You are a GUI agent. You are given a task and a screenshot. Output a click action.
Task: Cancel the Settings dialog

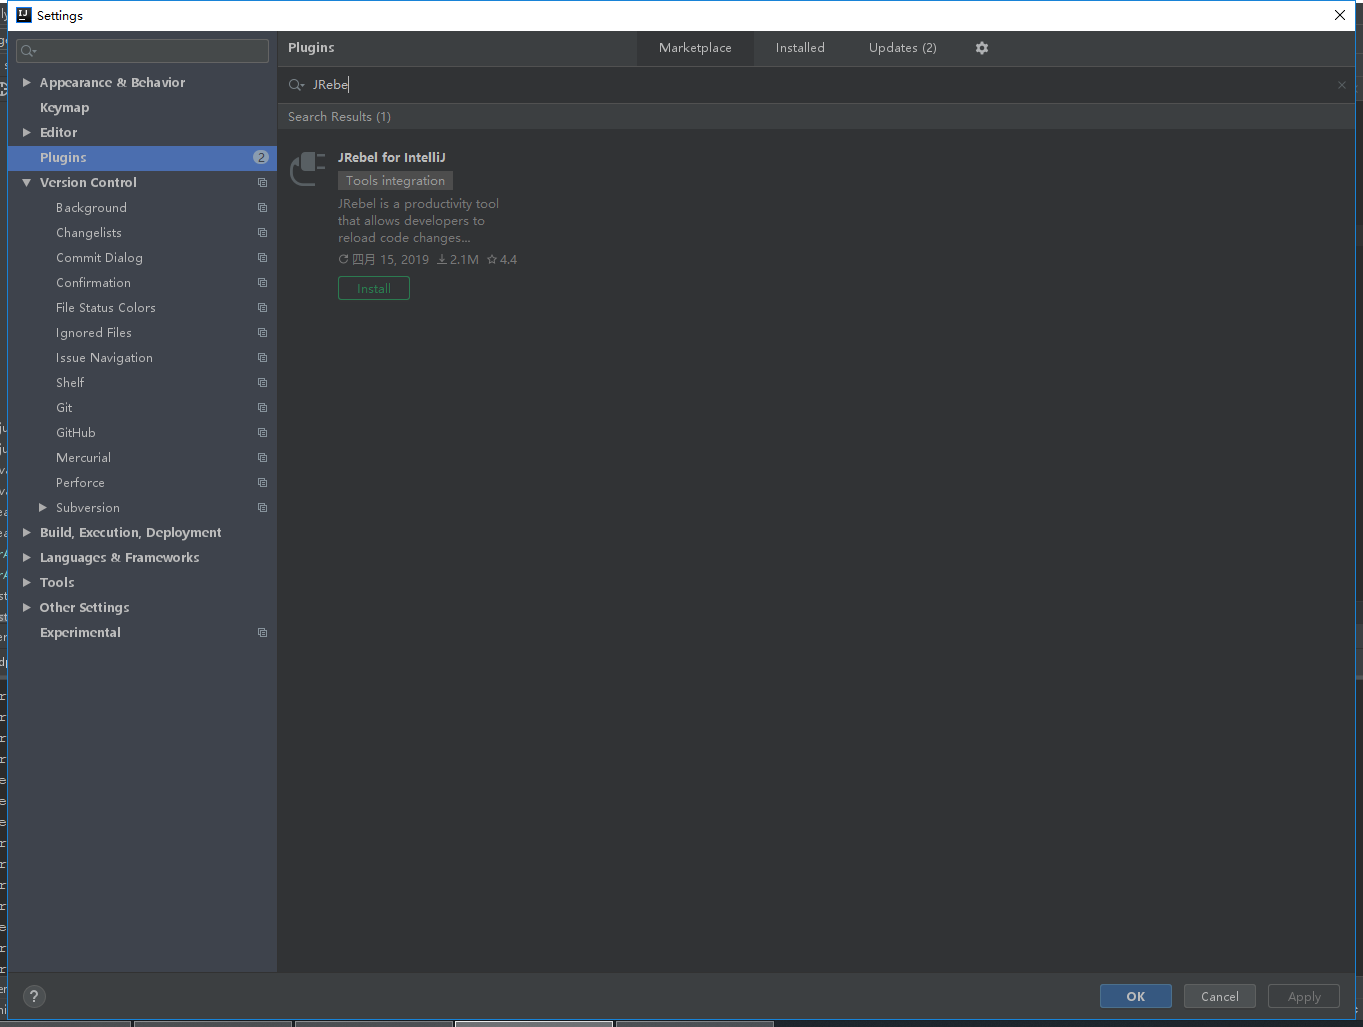[x=1220, y=996]
